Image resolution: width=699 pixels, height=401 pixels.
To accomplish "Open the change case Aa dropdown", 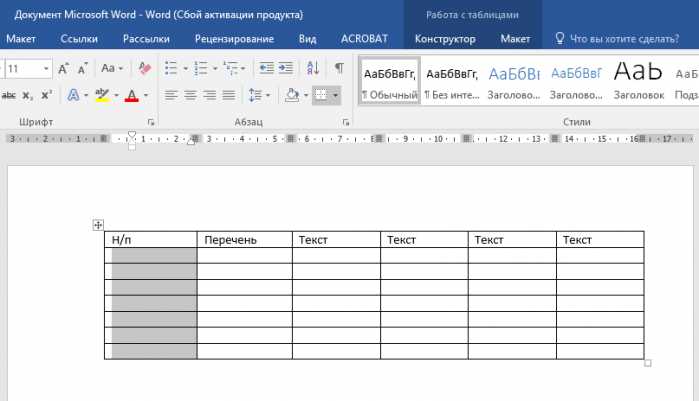I will (112, 68).
